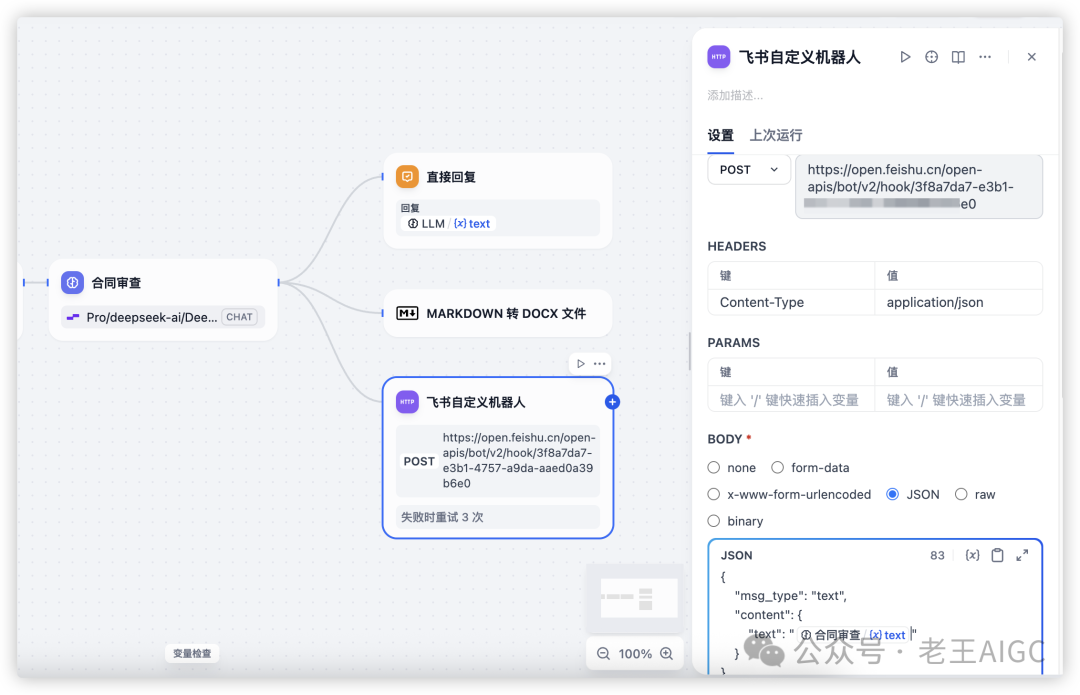The width and height of the screenshot is (1080, 695).
Task: Copy JSON with the clipboard icon
Action: coord(997,555)
